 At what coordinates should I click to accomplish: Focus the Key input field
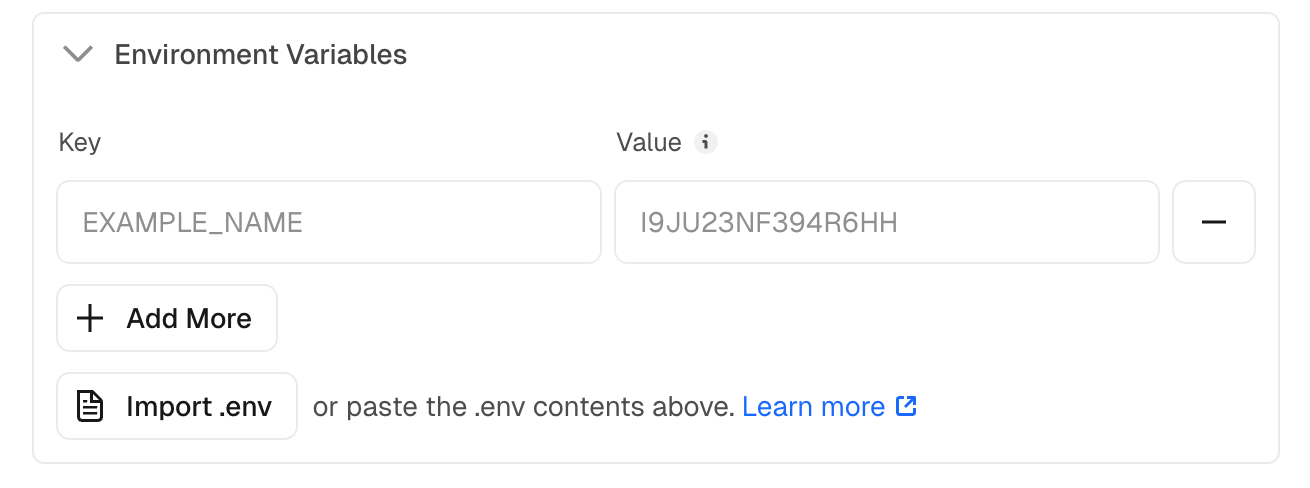pos(328,222)
